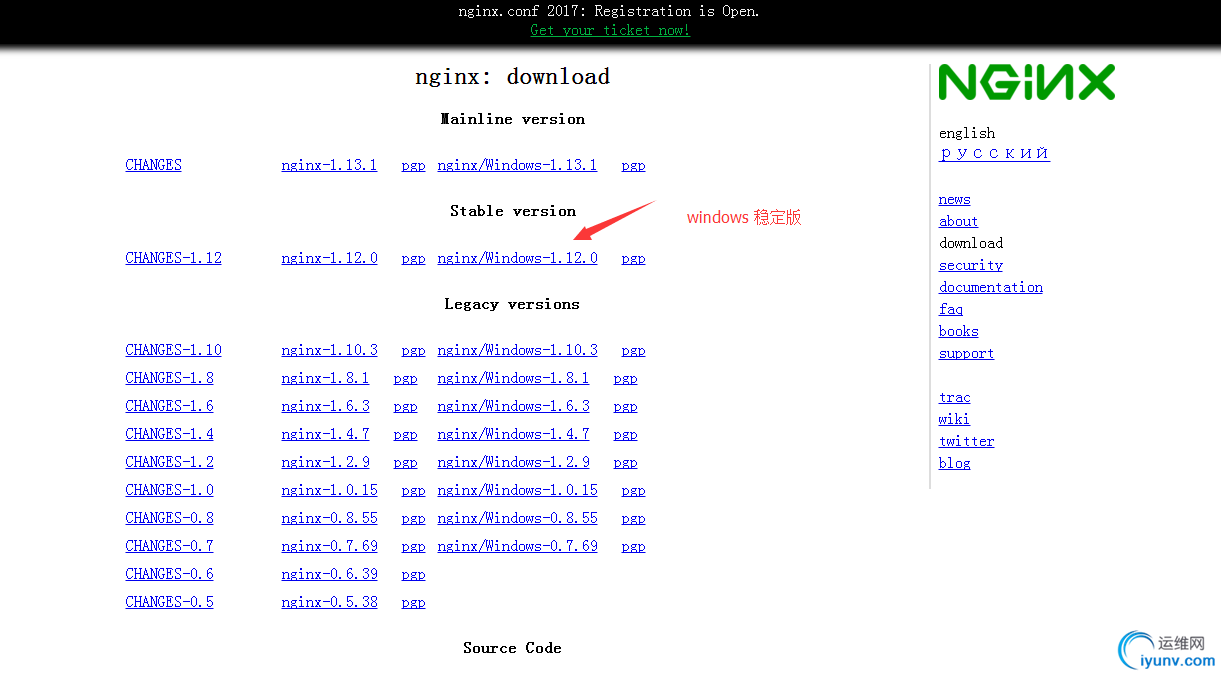The height and width of the screenshot is (677, 1221).
Task: Download nginx-1.12.0 stable source
Action: (329, 258)
